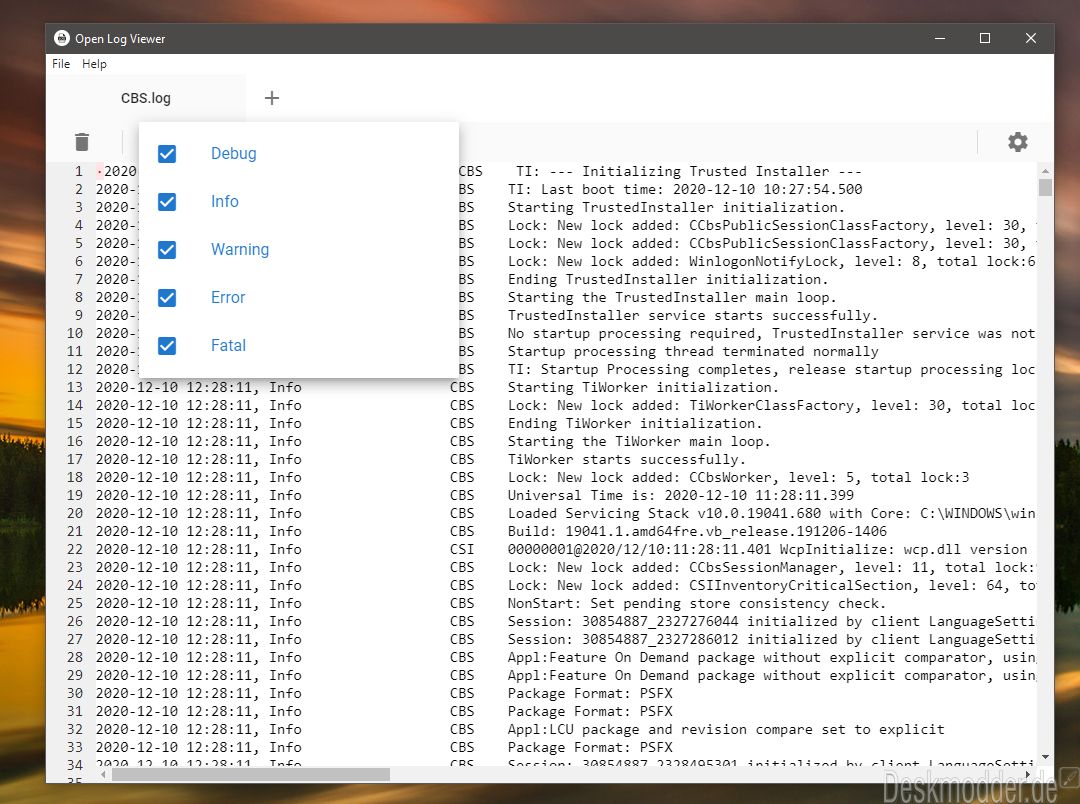Maximize the Open Log Viewer window

(x=985, y=39)
